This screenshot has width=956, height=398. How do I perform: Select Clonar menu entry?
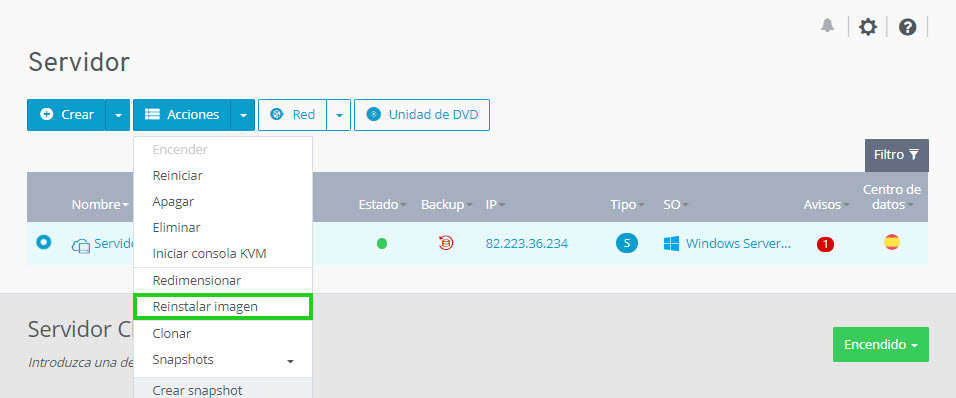223,334
